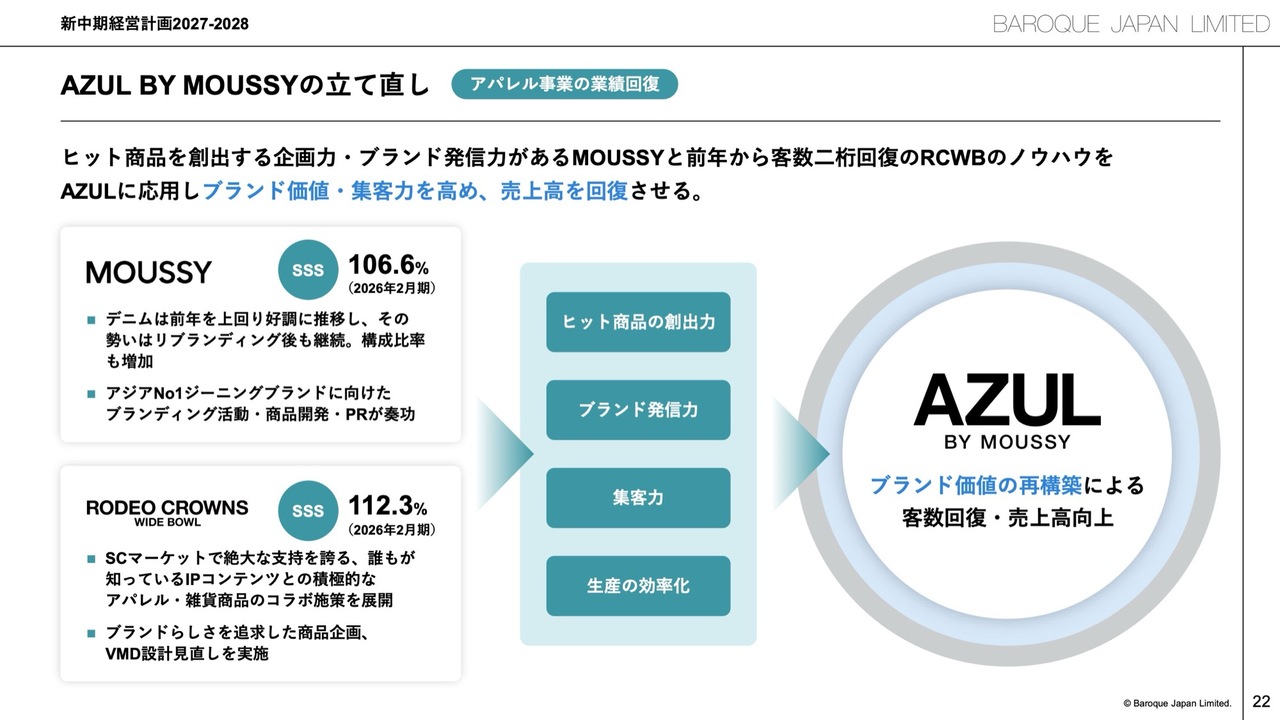Click the BAROQUE JAPAN LIMITED header logo

point(1130,24)
